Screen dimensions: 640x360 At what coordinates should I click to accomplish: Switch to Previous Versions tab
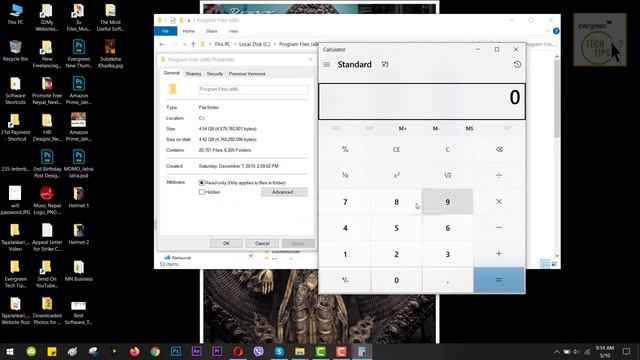point(247,74)
